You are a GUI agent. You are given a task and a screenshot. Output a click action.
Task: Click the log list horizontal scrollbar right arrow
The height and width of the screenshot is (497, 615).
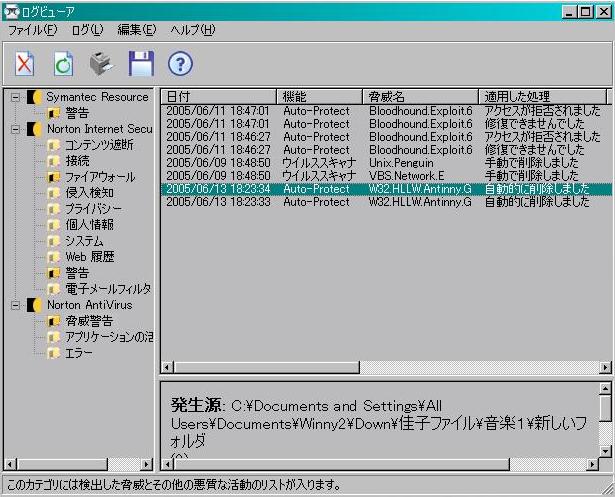606,368
